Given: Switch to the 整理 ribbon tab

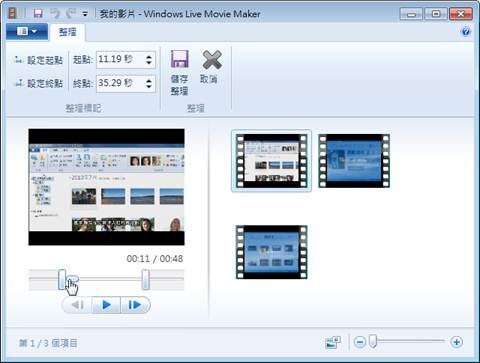Looking at the screenshot, I should pos(67,32).
